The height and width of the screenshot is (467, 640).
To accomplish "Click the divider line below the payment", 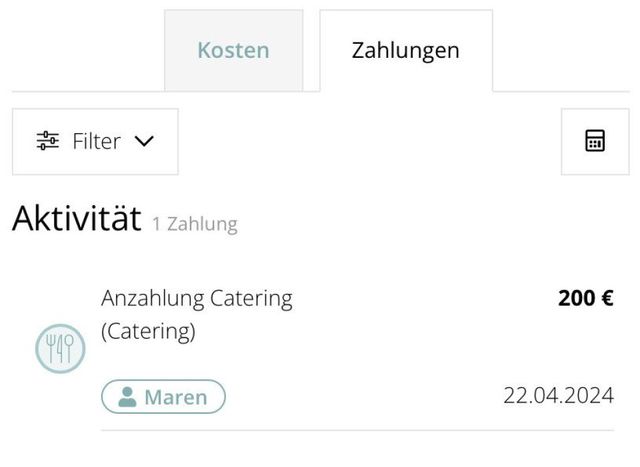I will click(357, 431).
